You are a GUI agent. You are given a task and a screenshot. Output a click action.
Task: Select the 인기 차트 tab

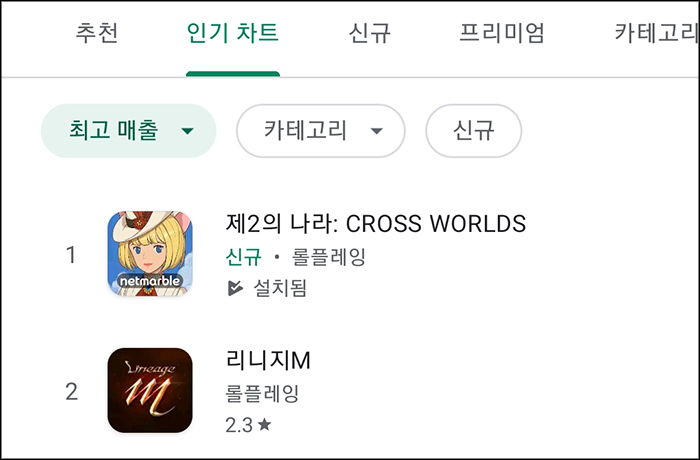click(x=233, y=33)
